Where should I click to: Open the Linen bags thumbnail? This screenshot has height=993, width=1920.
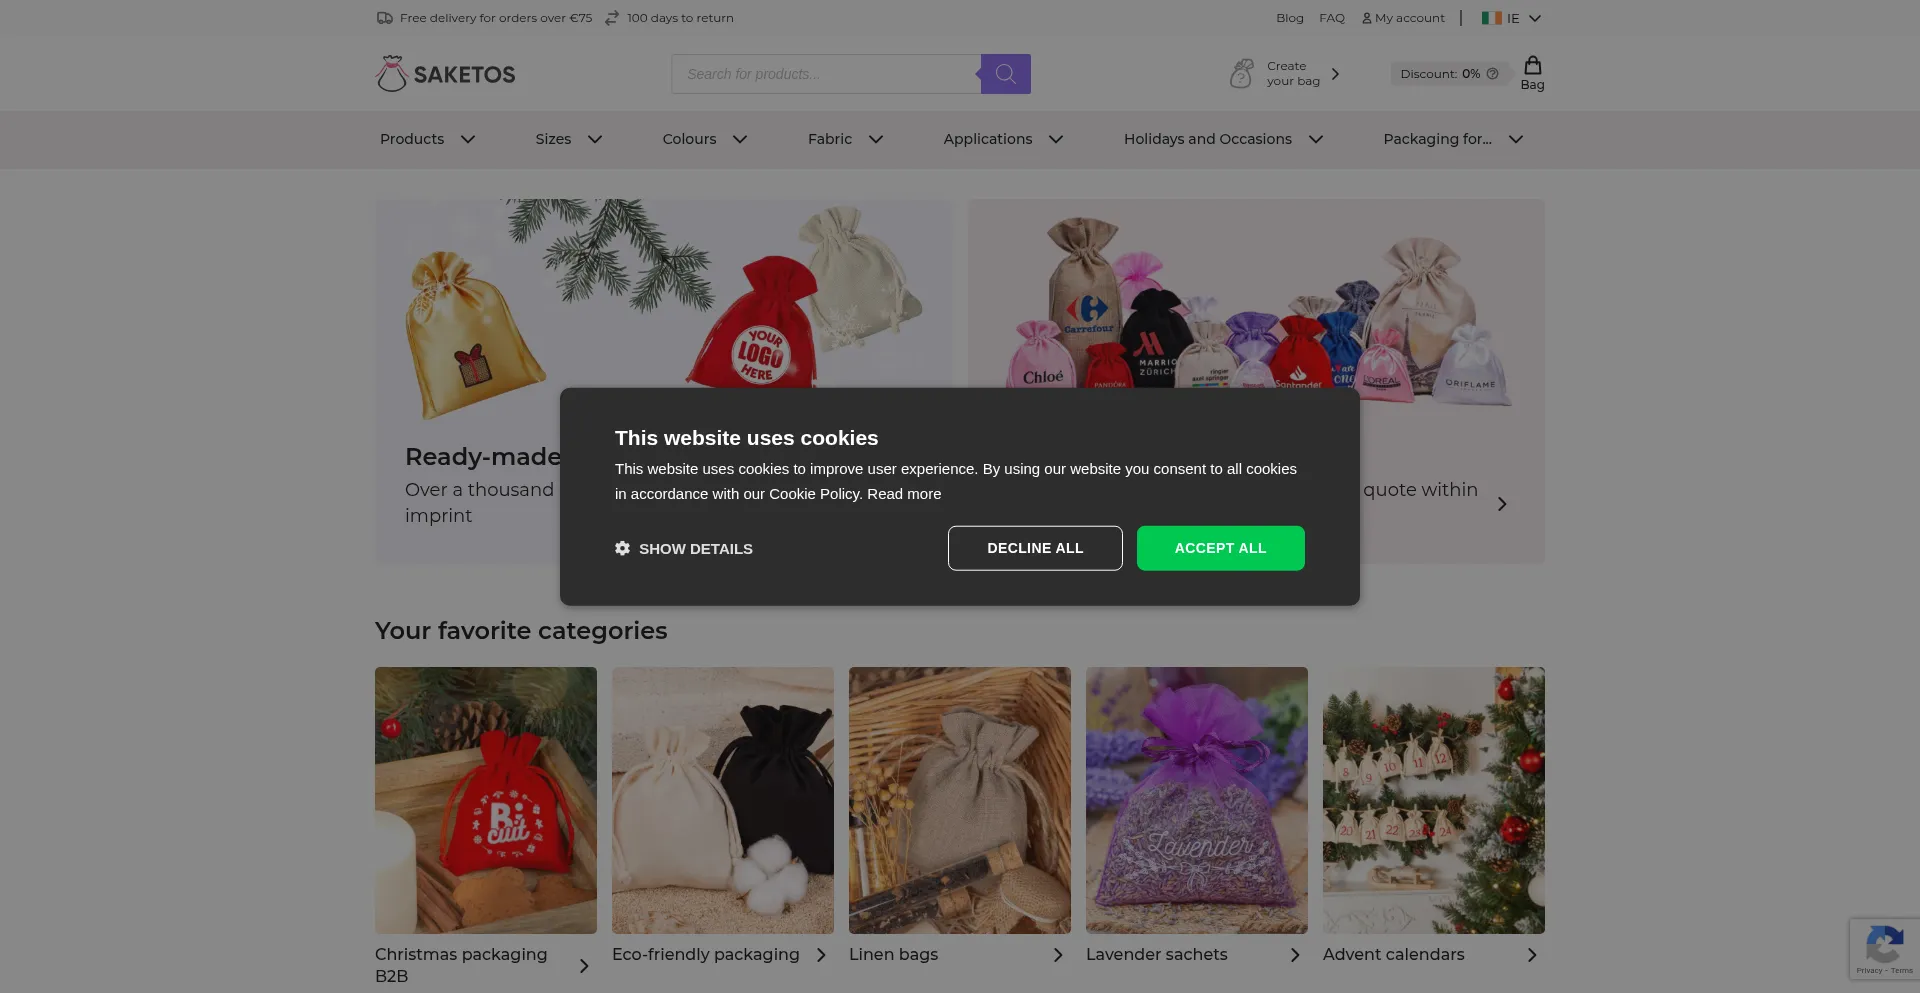coord(960,800)
